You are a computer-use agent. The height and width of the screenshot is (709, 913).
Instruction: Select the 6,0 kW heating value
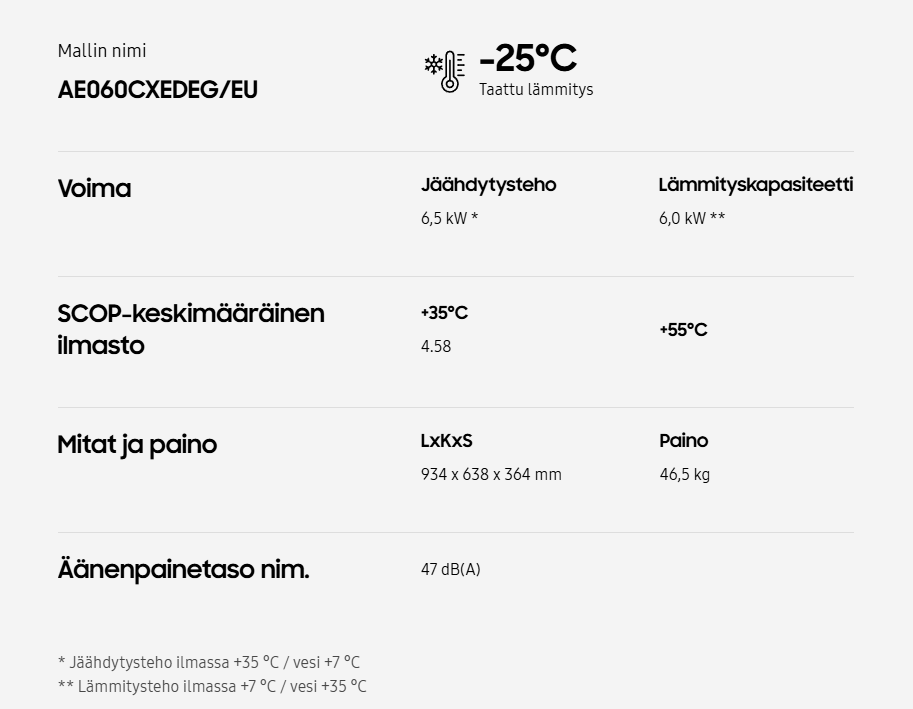click(691, 218)
